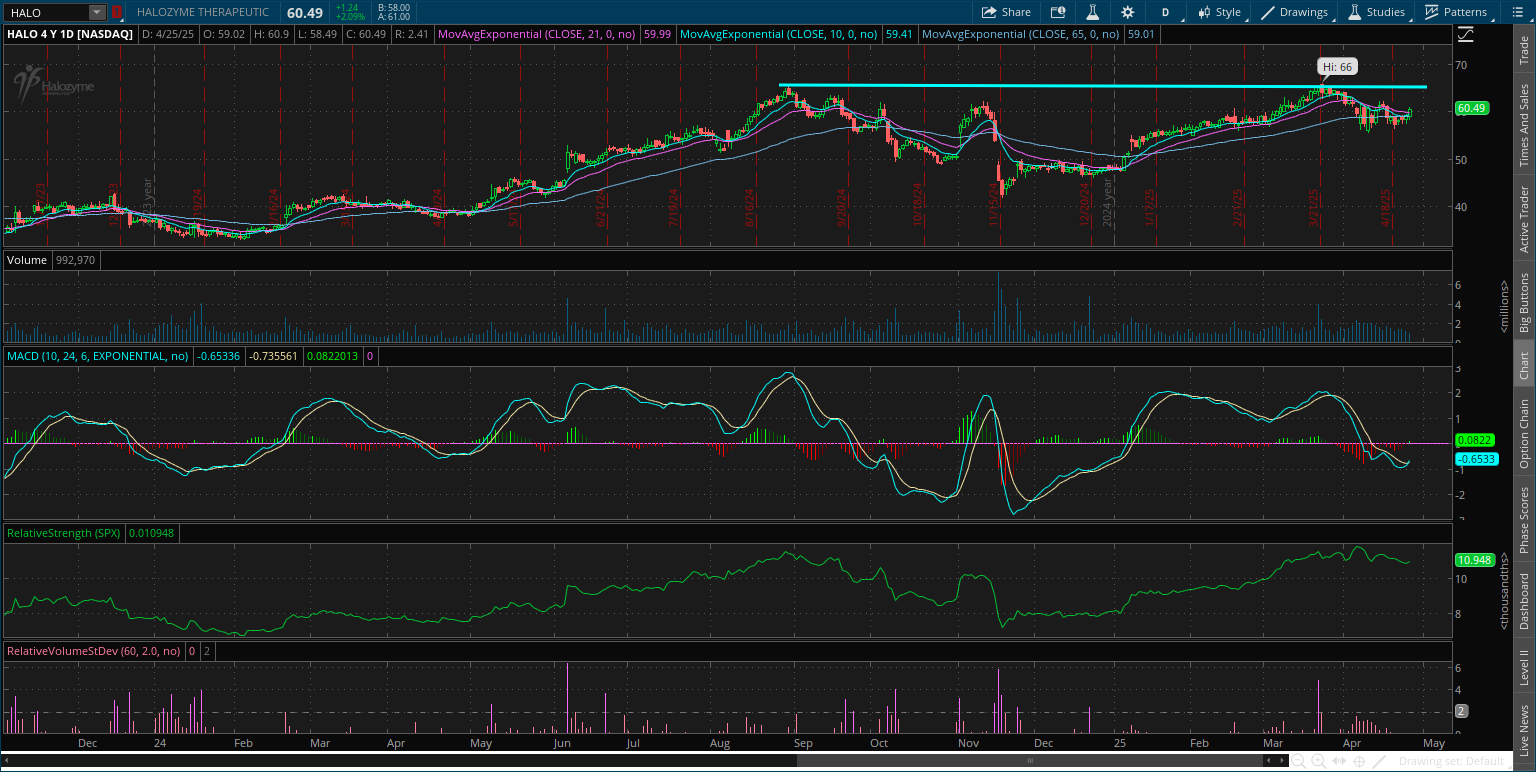
Task: Click the HALO 4 Y 1D [NASDAQ] label
Action: coord(70,34)
